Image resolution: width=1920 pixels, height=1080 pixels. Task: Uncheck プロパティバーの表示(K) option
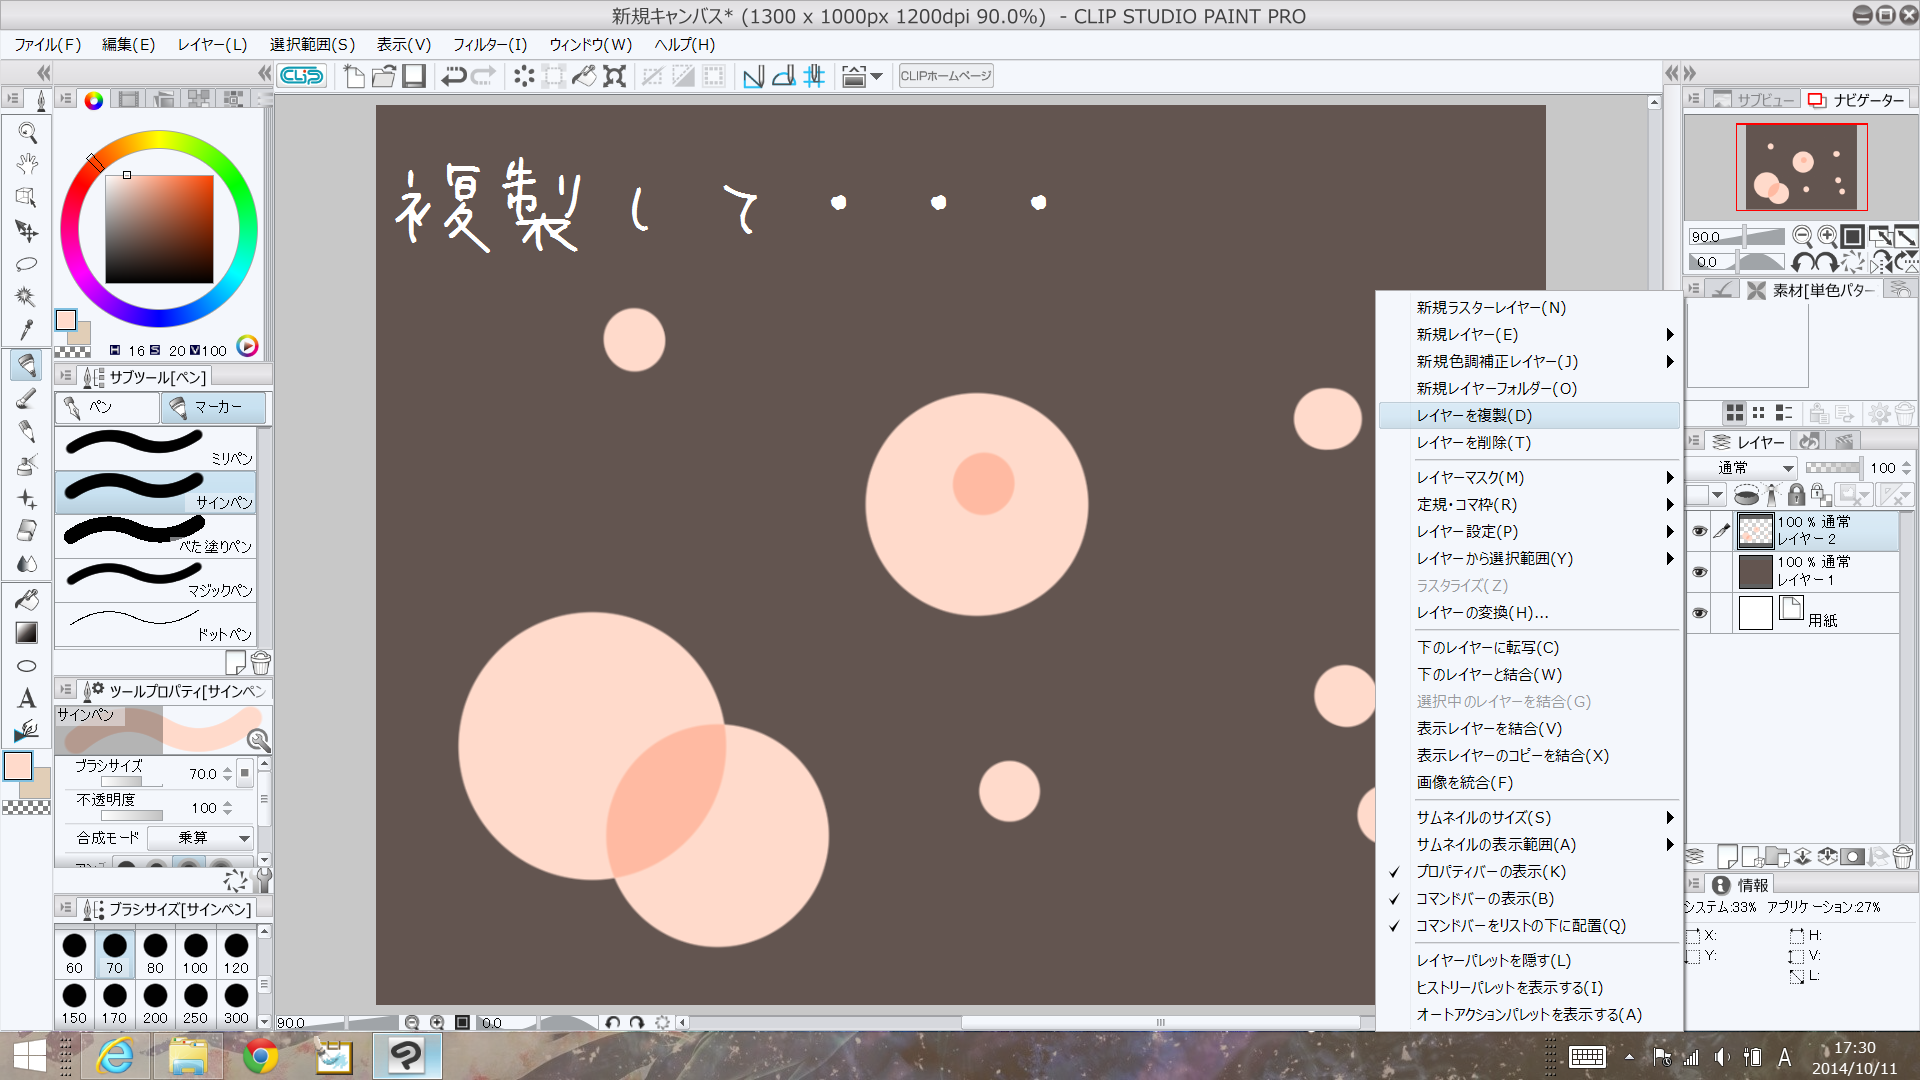pyautogui.click(x=1490, y=872)
